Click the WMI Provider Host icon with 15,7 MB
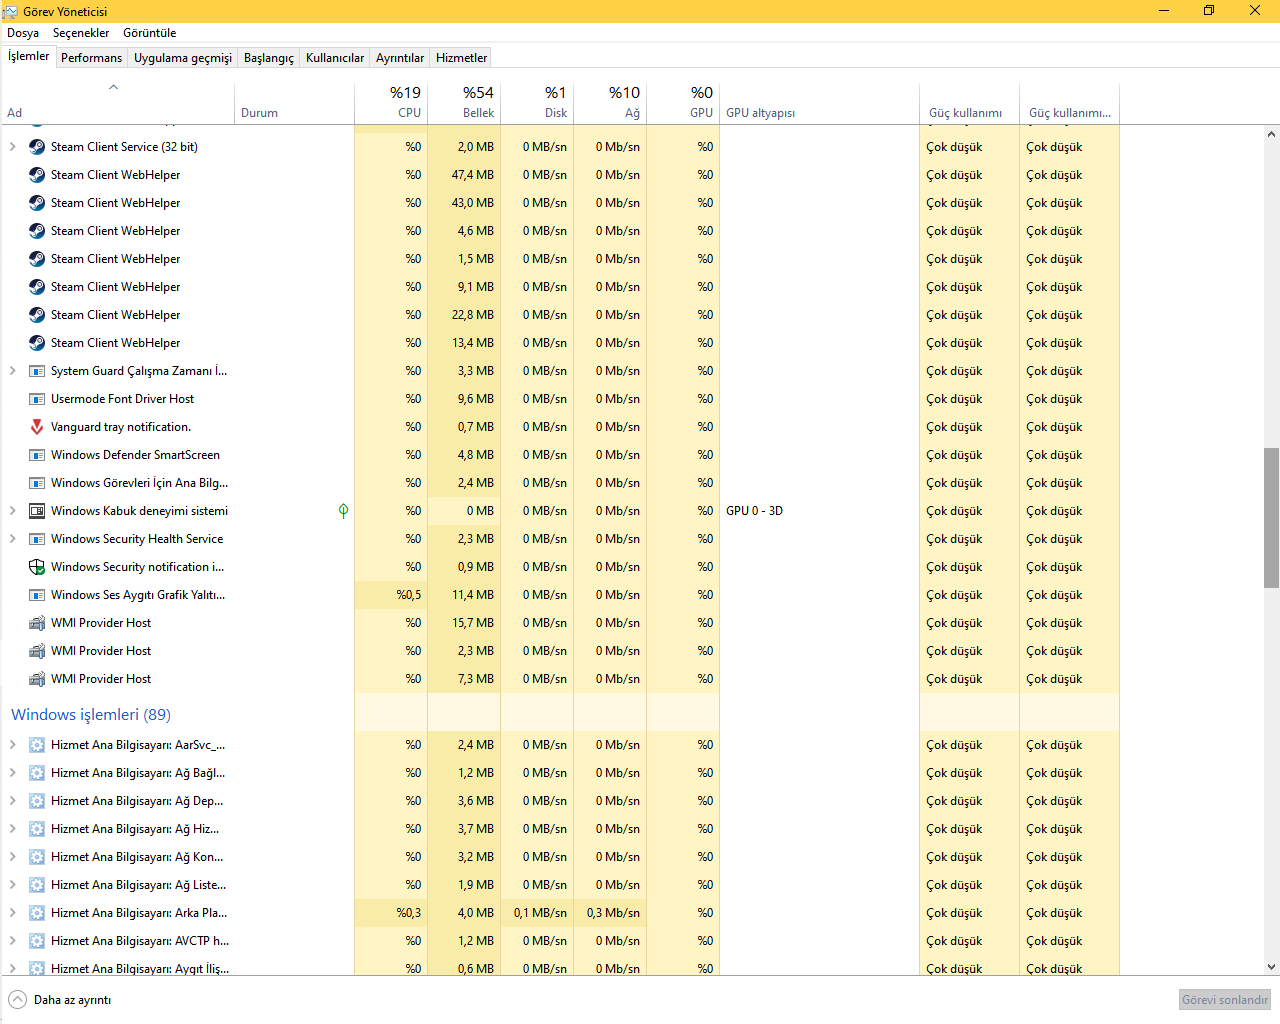1280x1024 pixels. 37,623
